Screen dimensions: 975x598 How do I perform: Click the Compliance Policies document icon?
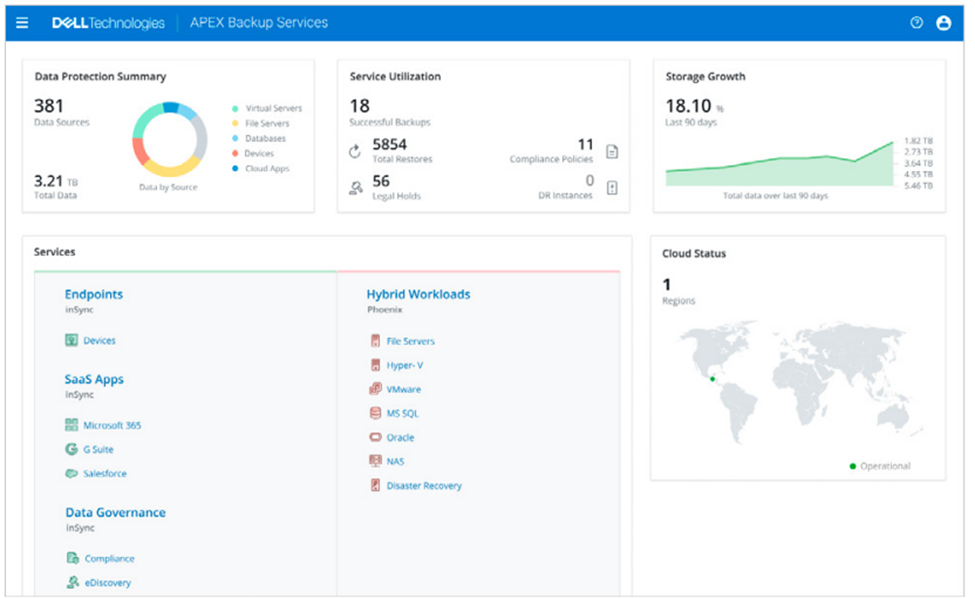612,152
